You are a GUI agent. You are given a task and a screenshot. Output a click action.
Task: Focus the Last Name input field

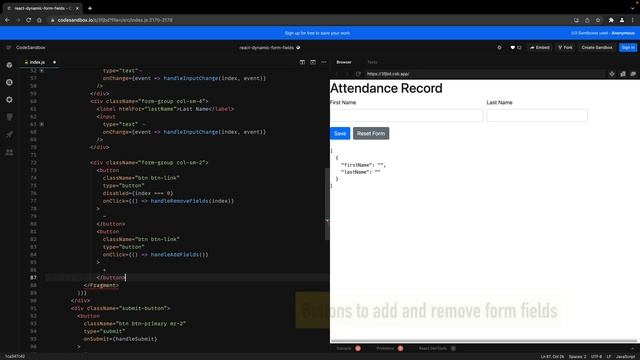(x=537, y=116)
